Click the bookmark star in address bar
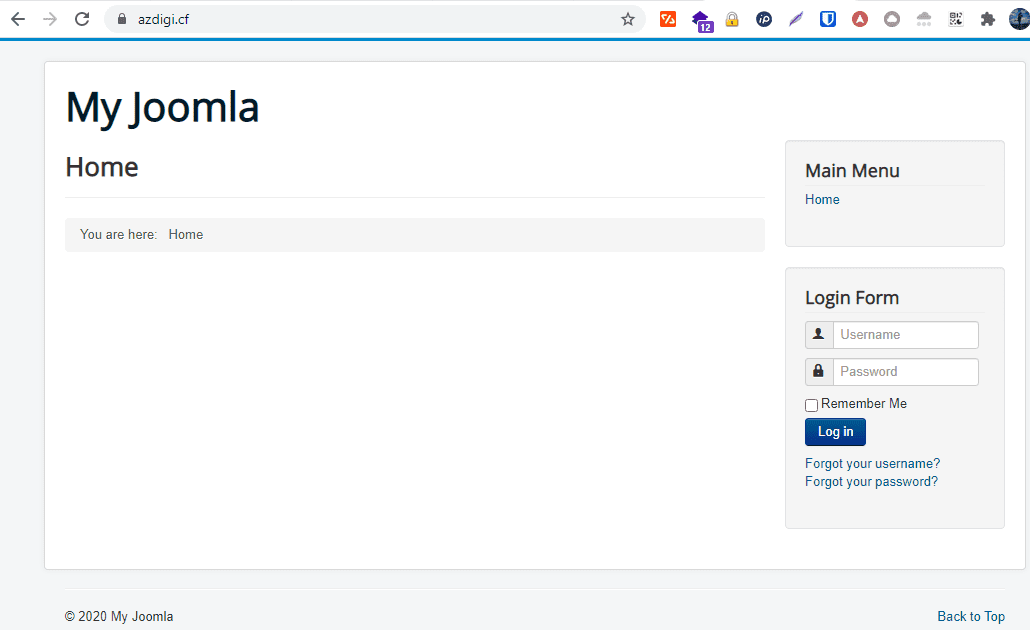 click(x=628, y=19)
